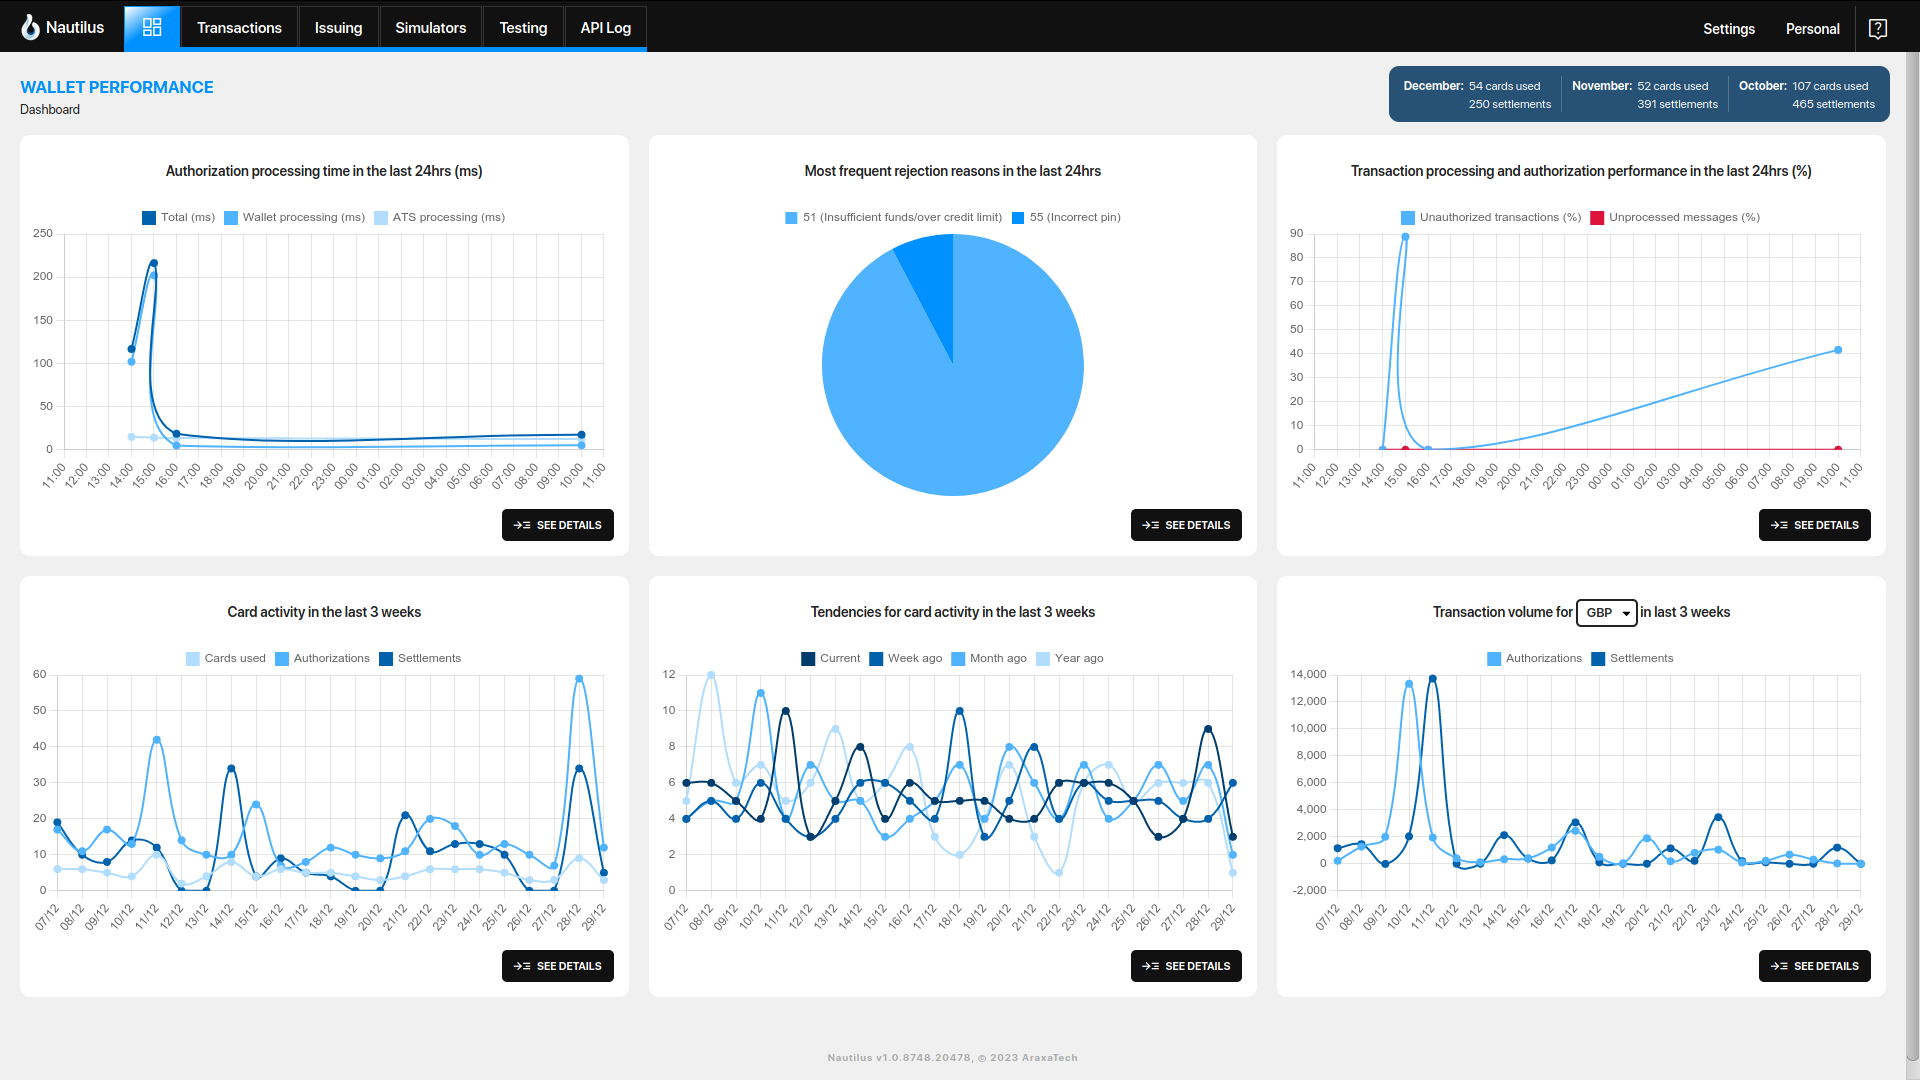The width and height of the screenshot is (1920, 1080).
Task: Open the API Log tab
Action: [605, 27]
